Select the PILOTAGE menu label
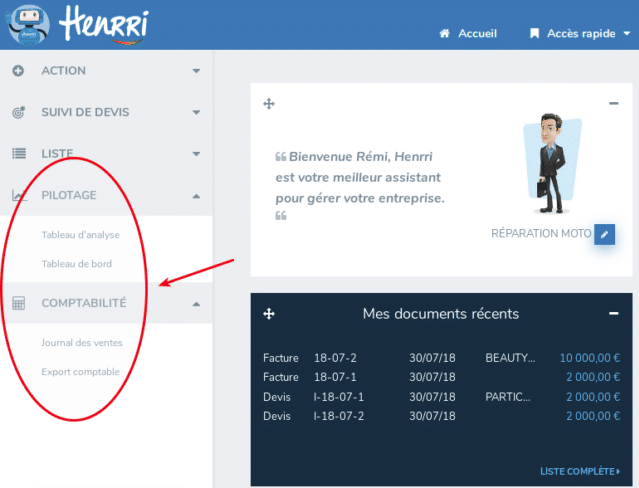The height and width of the screenshot is (488, 639). [69, 195]
